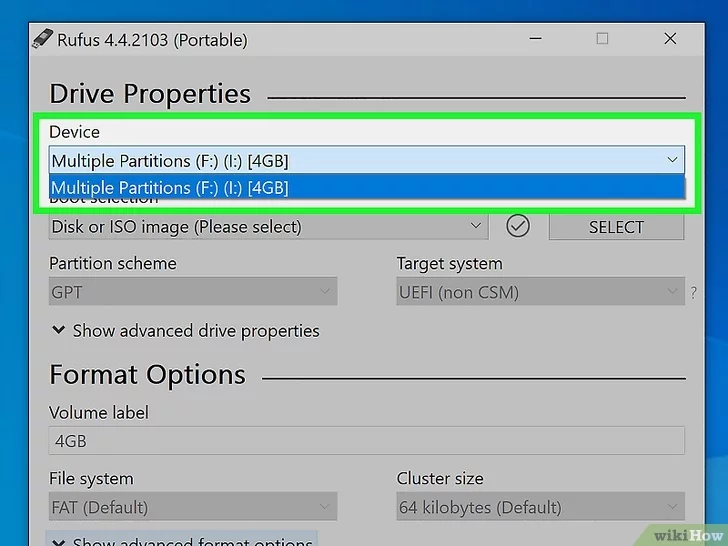Click the Format Options heading
The width and height of the screenshot is (728, 546).
coord(147,375)
